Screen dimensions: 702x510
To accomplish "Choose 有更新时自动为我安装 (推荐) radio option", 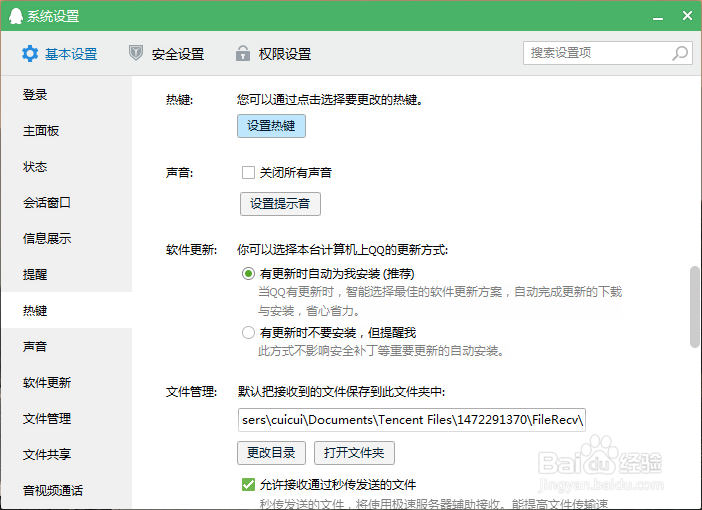I will coord(248,274).
